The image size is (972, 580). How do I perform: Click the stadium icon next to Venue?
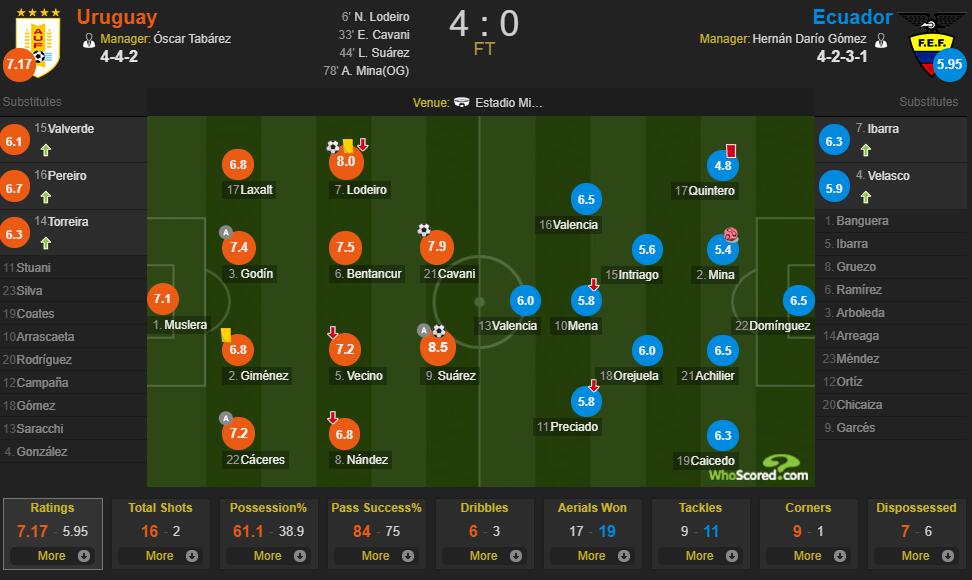tap(462, 102)
